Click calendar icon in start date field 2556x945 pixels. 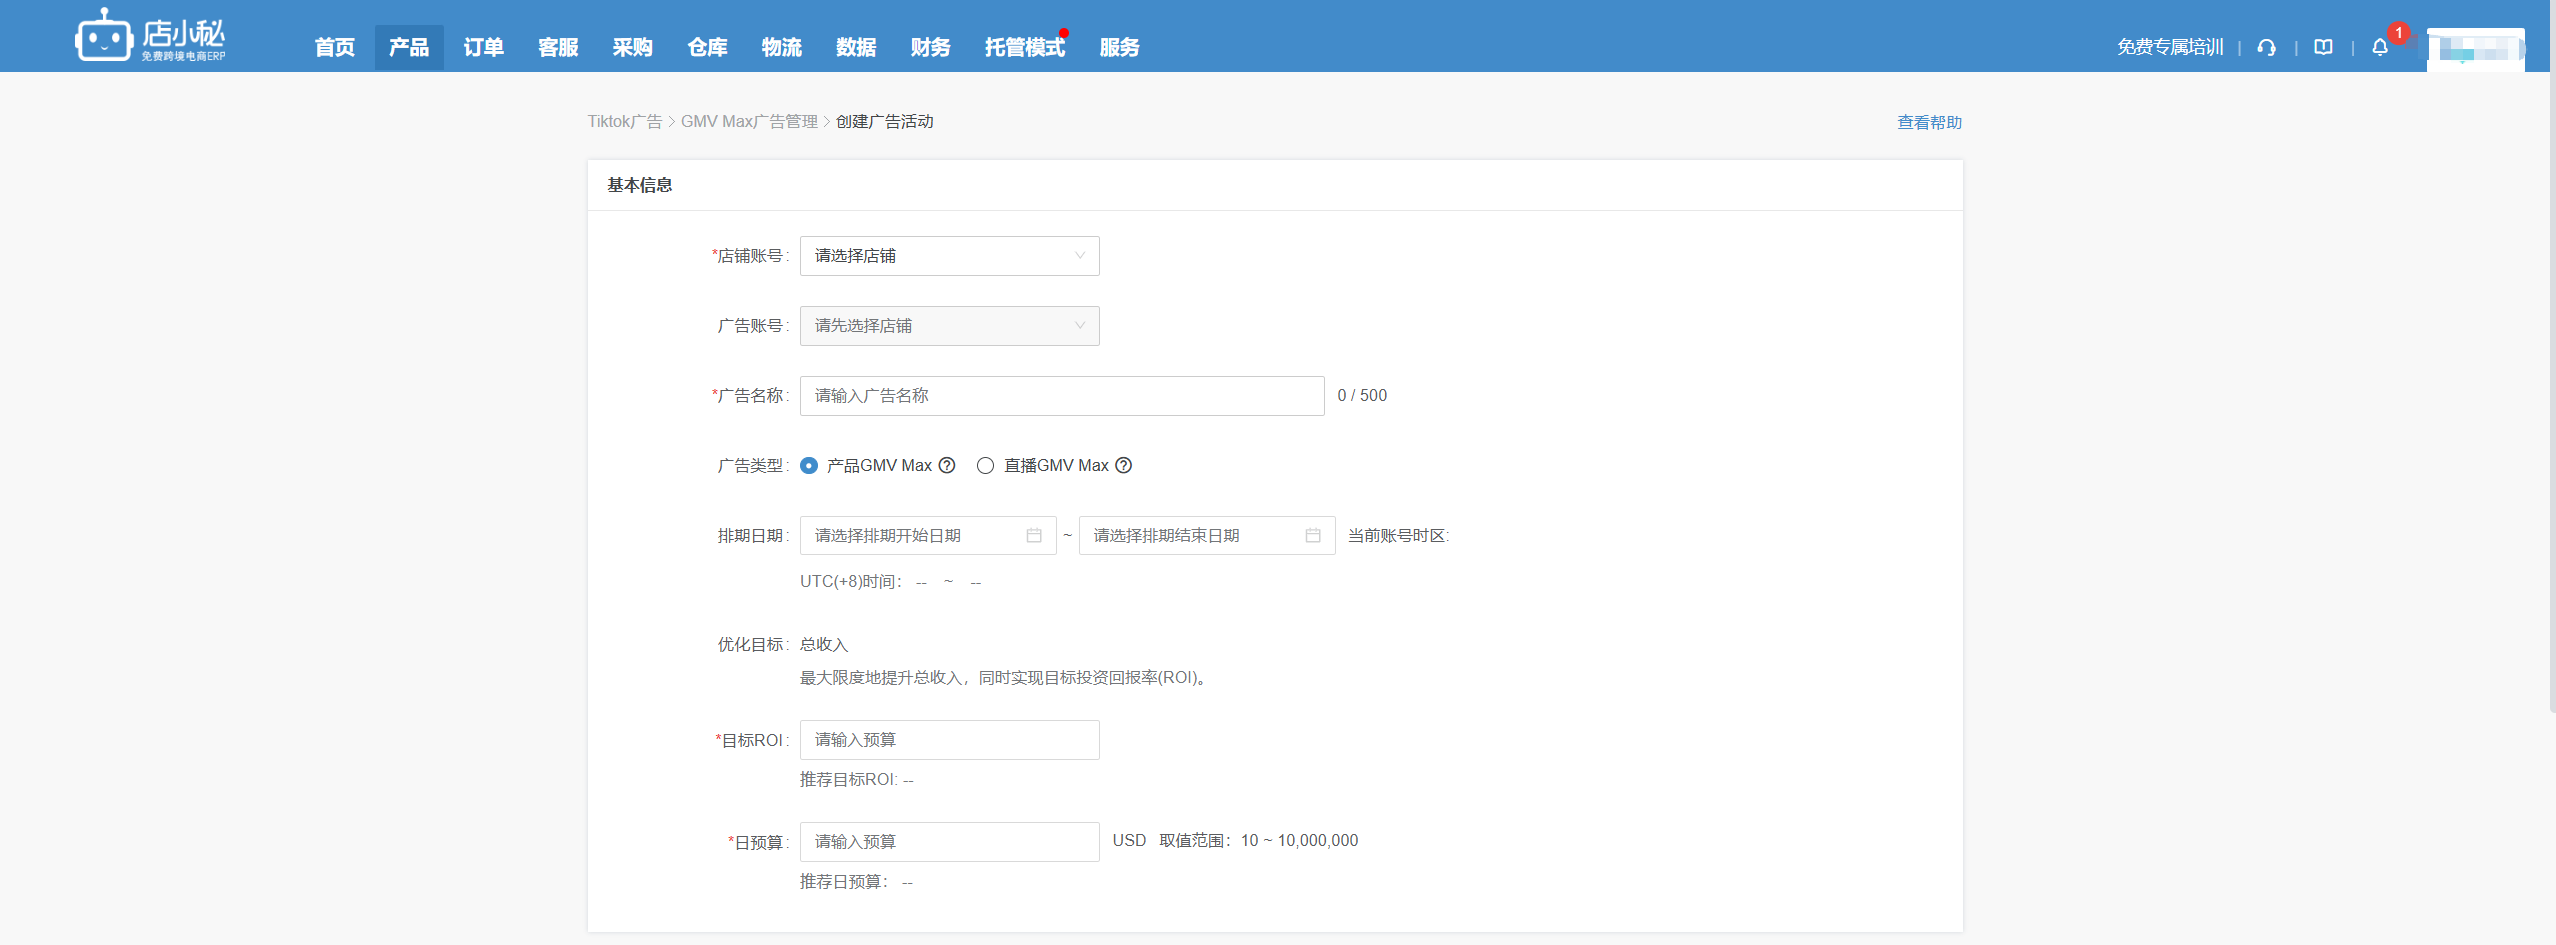coord(1034,536)
